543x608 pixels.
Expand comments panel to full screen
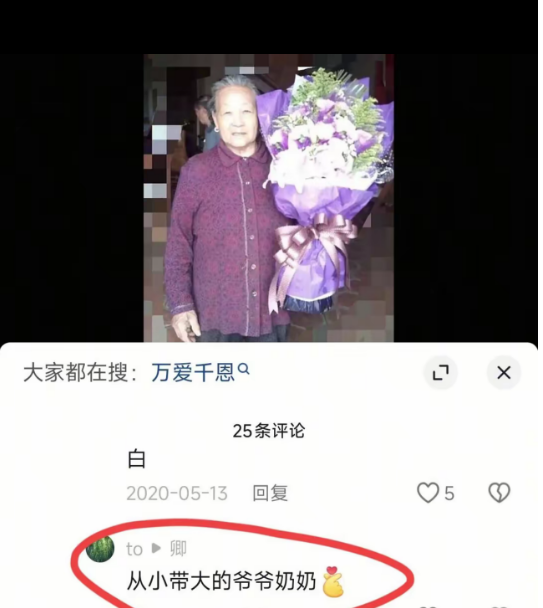click(x=440, y=373)
